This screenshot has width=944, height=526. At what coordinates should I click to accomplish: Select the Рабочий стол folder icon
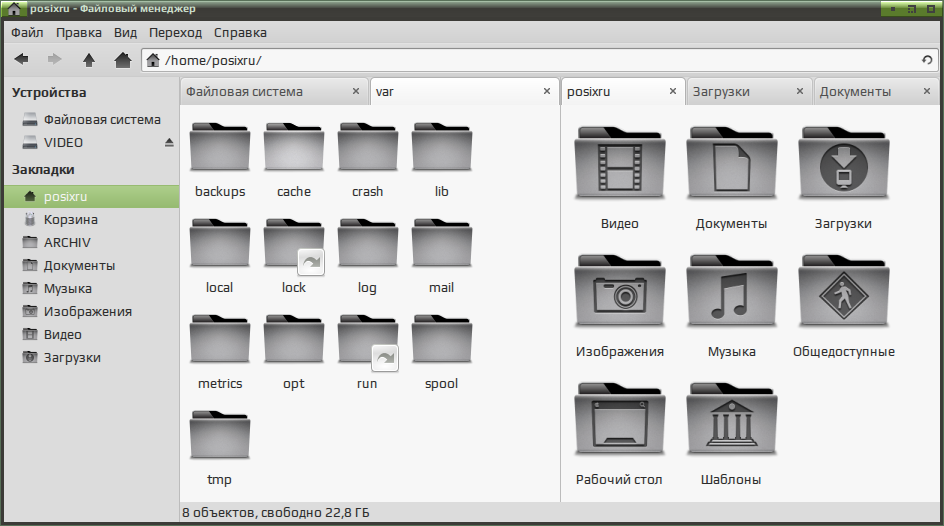620,419
